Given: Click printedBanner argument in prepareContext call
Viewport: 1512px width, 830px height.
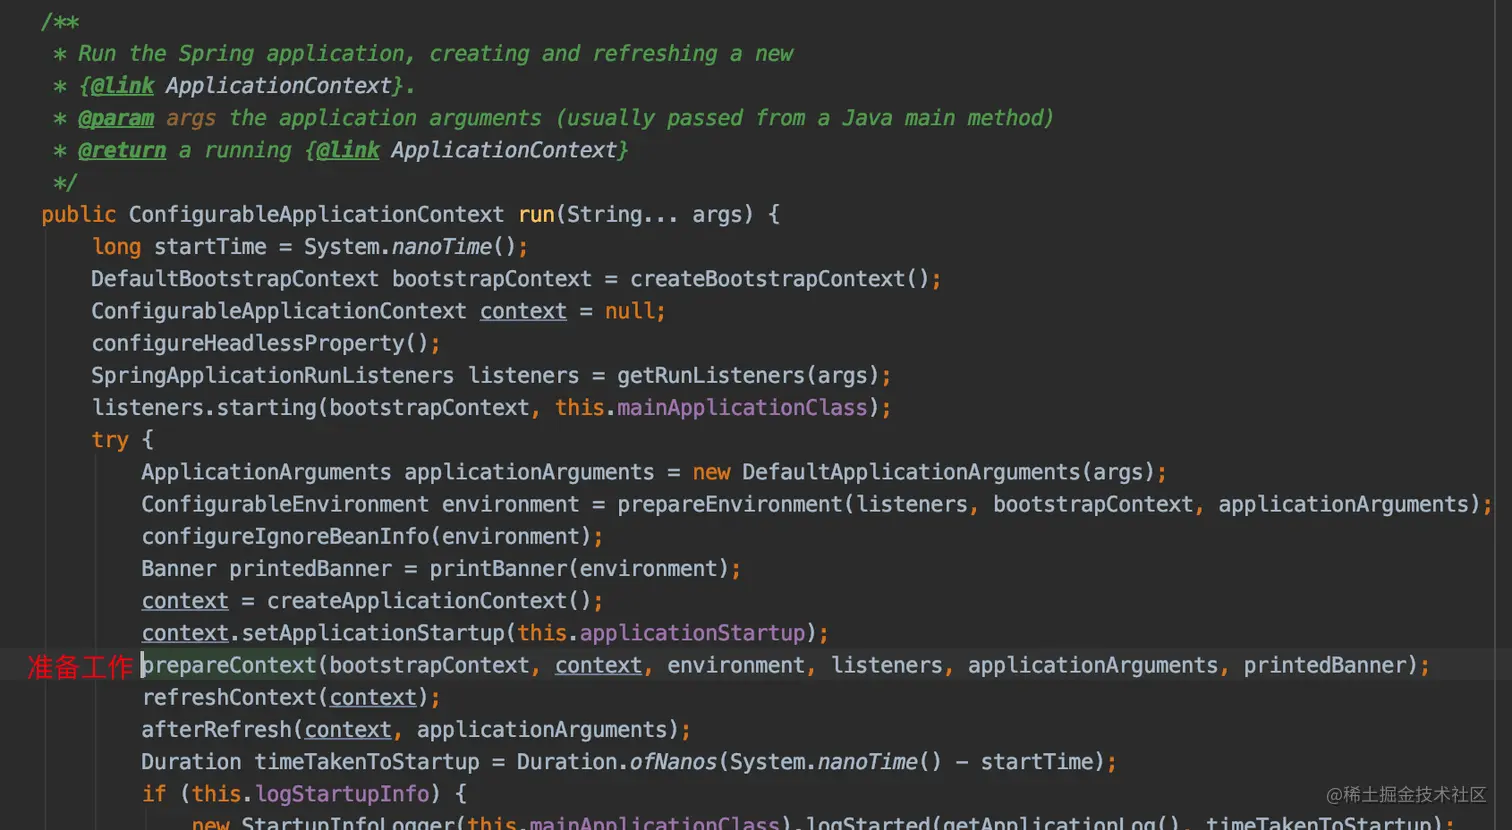Looking at the screenshot, I should 1324,665.
